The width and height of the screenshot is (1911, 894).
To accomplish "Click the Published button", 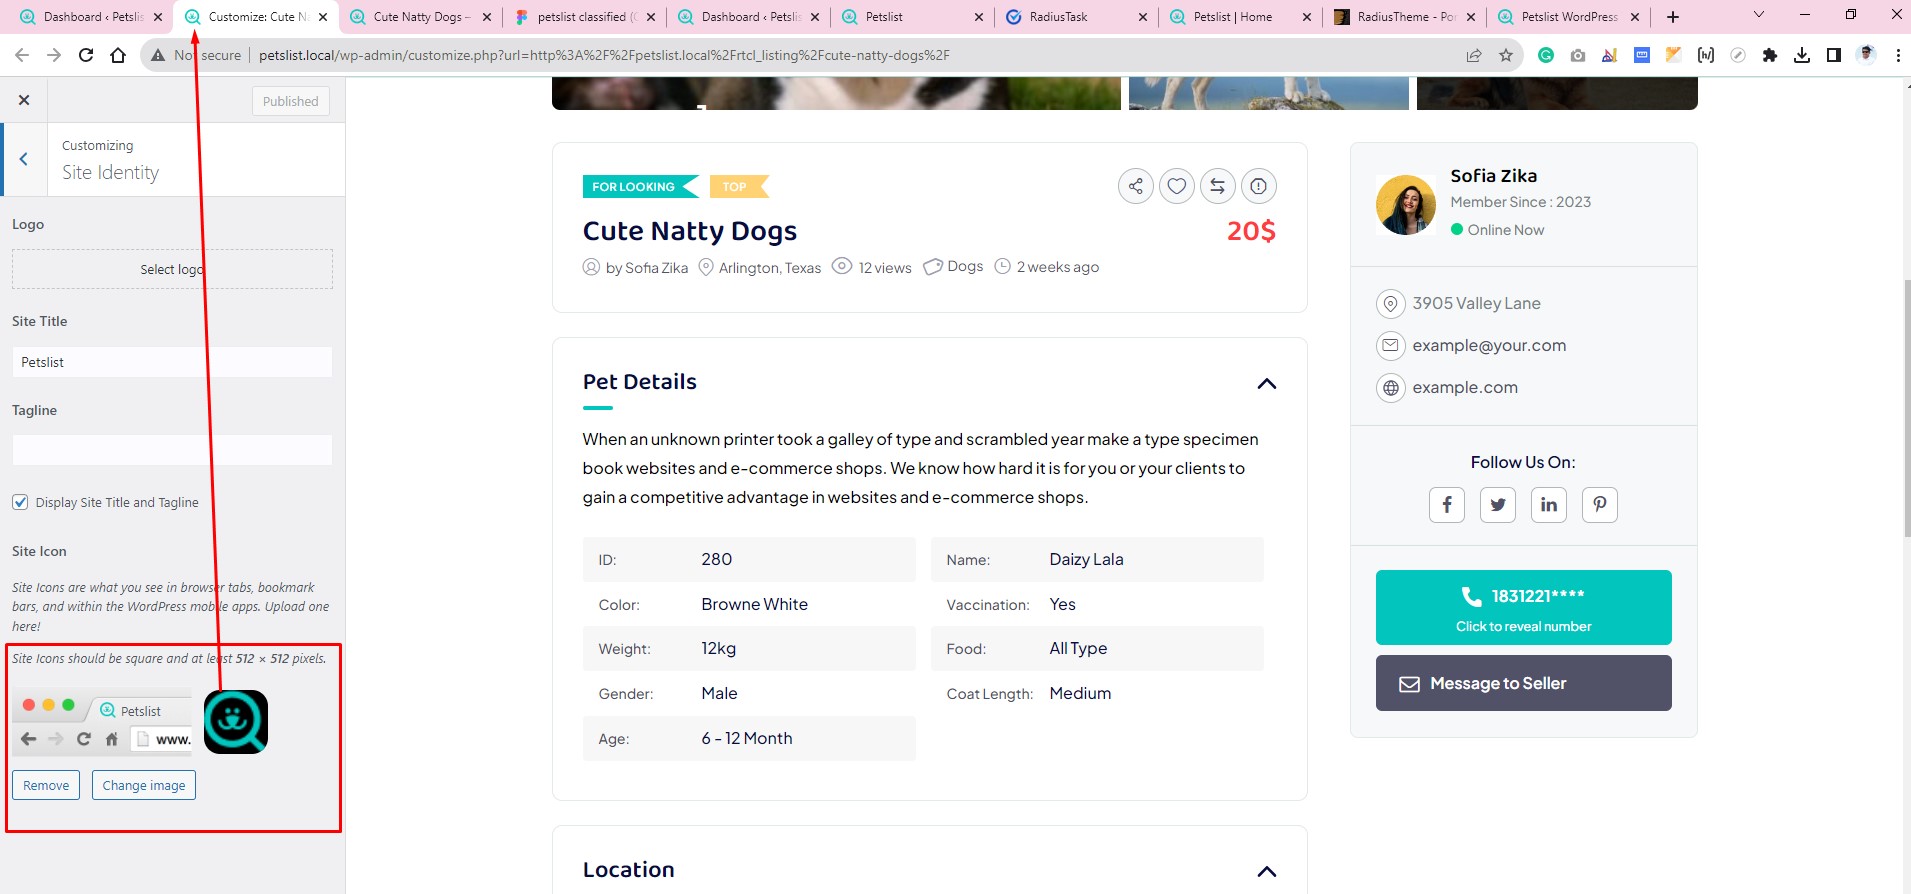I will [291, 101].
